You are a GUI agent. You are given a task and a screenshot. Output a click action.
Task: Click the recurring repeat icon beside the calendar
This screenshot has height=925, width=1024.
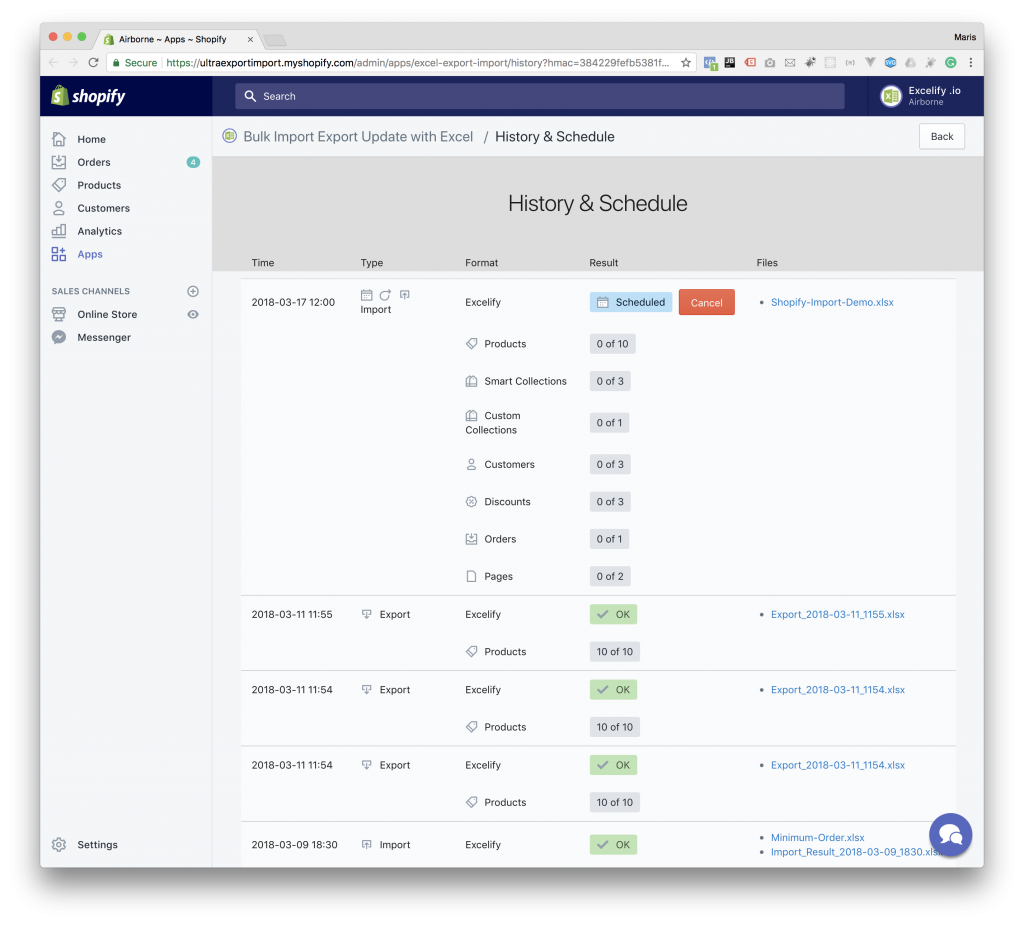pyautogui.click(x=385, y=294)
